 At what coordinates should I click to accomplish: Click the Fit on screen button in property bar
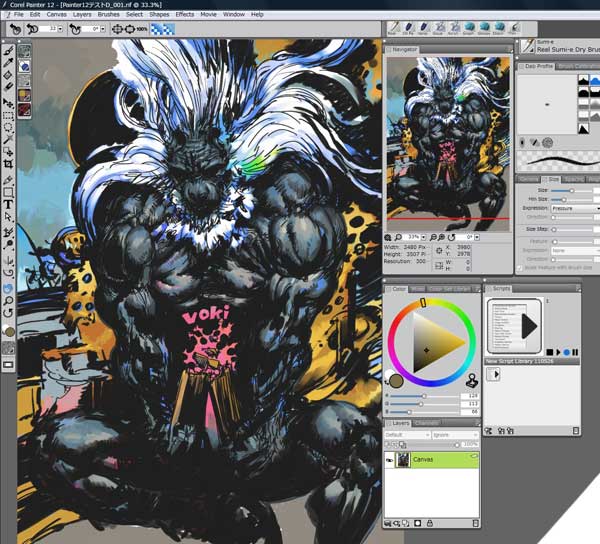[x=129, y=29]
